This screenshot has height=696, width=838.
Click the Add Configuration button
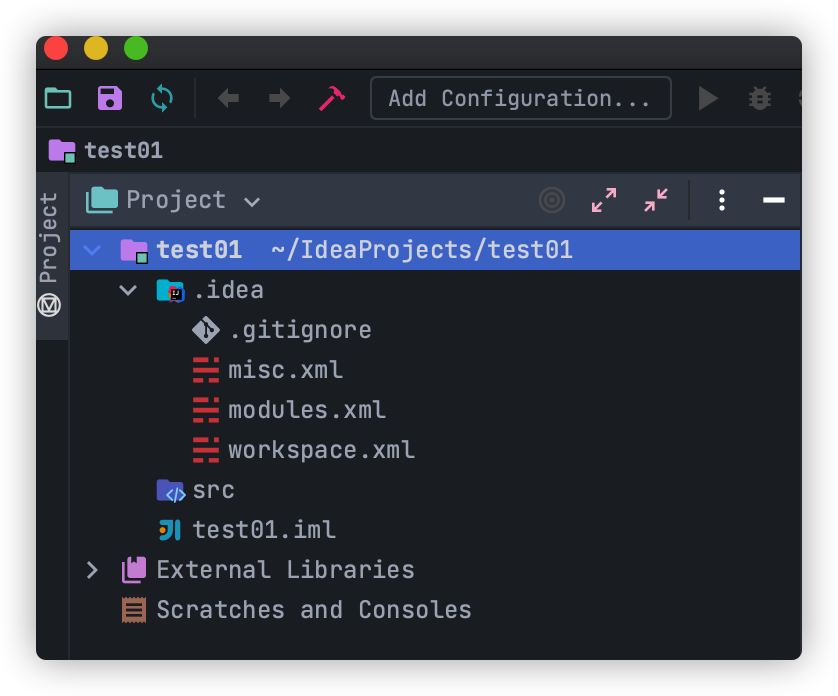(520, 98)
